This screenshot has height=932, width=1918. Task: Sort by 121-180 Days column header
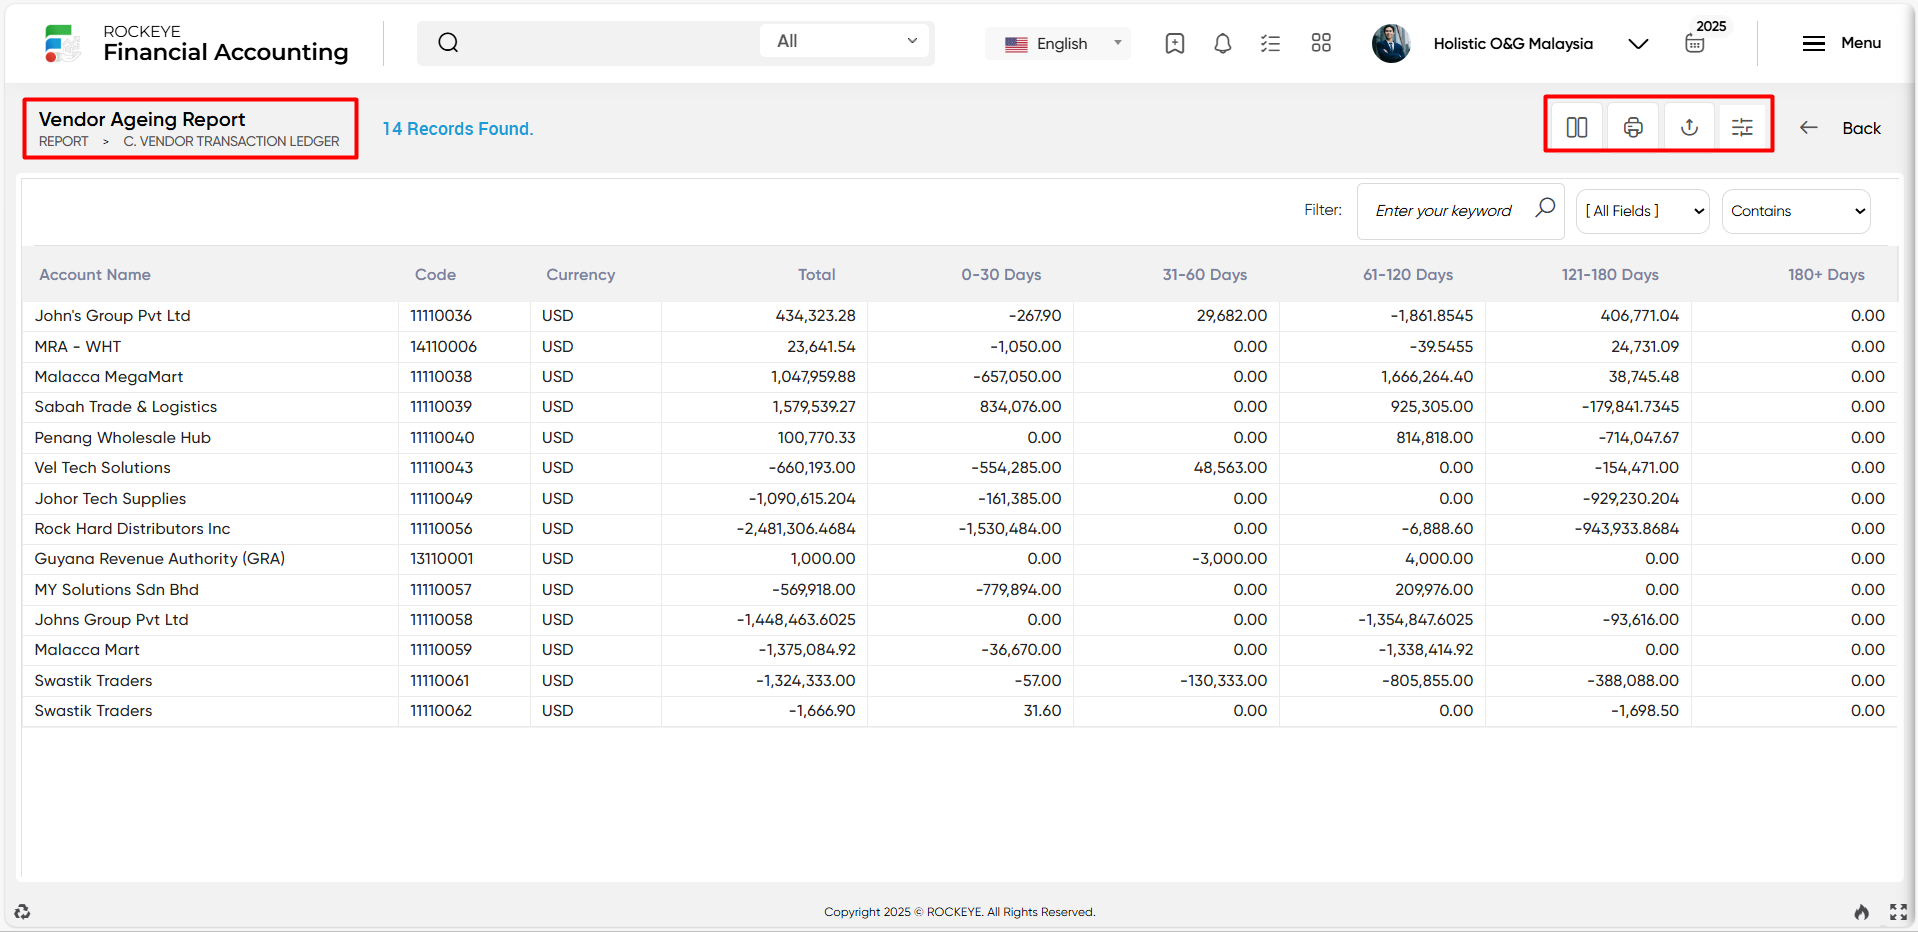click(1610, 274)
